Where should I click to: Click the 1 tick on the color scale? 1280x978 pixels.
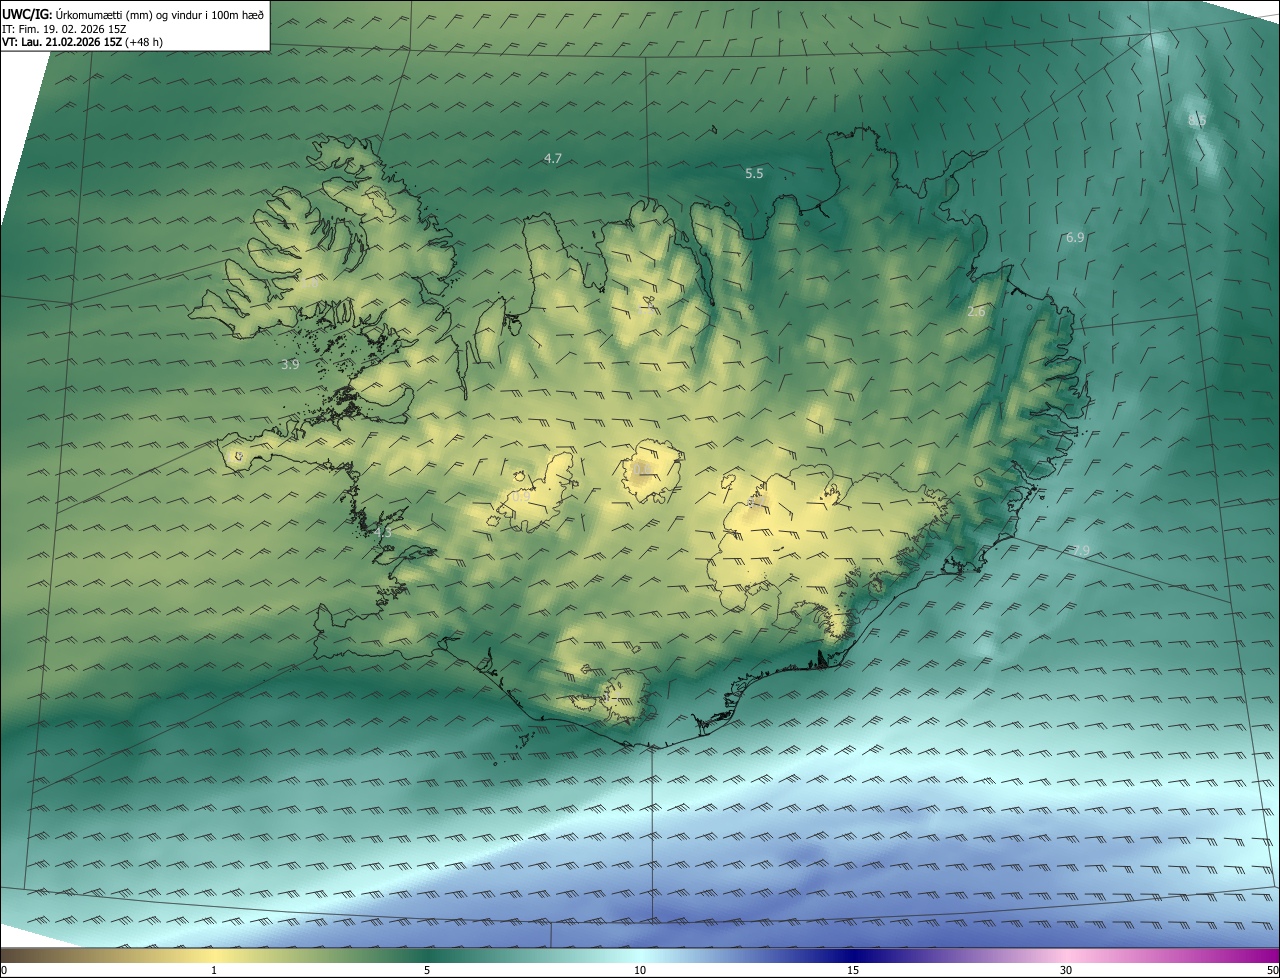(x=214, y=970)
